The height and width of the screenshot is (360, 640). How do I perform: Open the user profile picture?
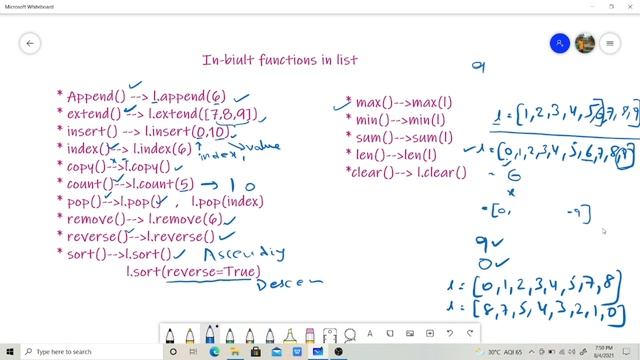[x=585, y=43]
